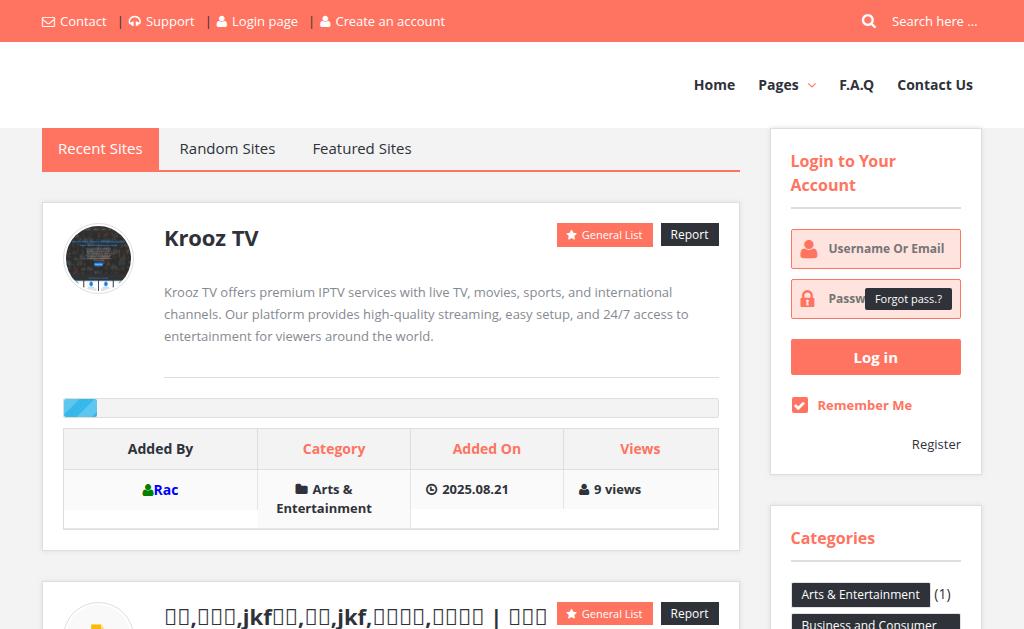Click the Forgot pass.? button
Image resolution: width=1024 pixels, height=629 pixels.
point(908,299)
